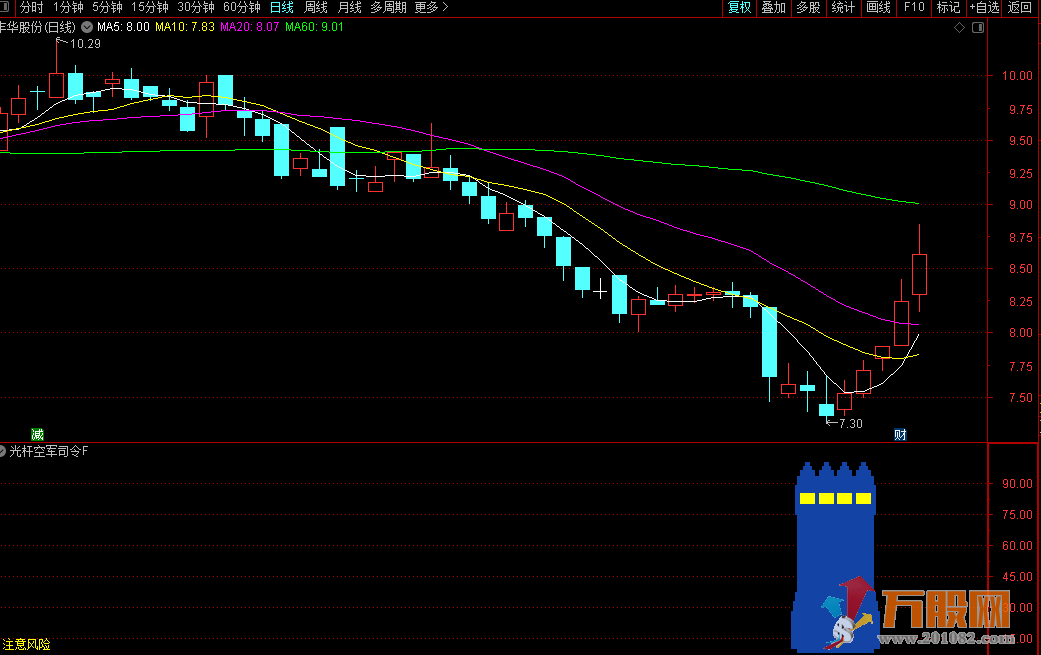Click the 丰华股份(日线) stock title
This screenshot has width=1041, height=655.
coord(38,27)
